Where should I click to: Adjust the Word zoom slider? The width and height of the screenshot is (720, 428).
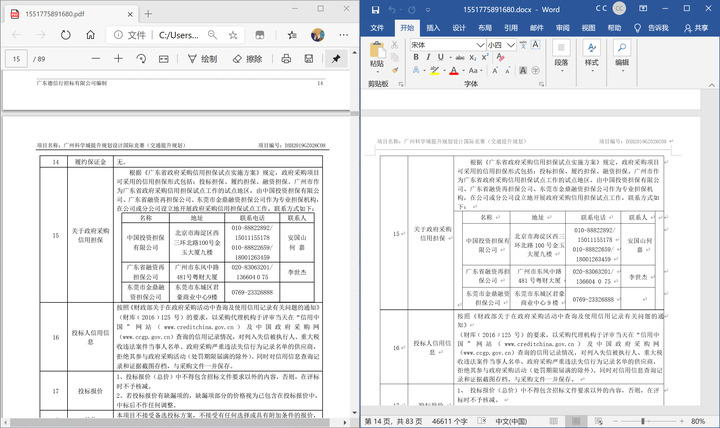point(643,421)
